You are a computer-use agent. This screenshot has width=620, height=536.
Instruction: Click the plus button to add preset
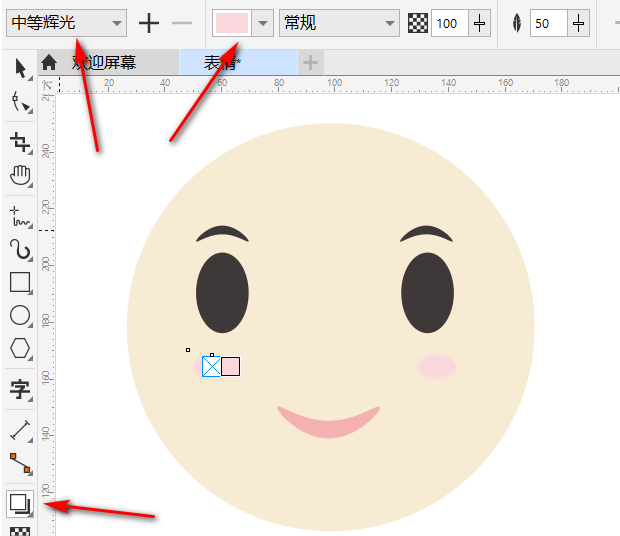[149, 23]
